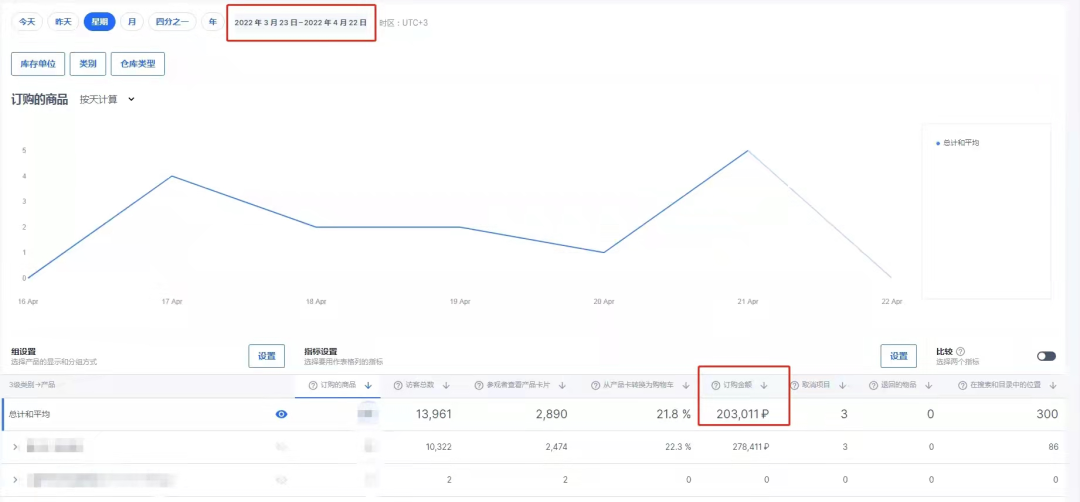
Task: Sort by 退回的物品 column arrow
Action: [x=928, y=385]
